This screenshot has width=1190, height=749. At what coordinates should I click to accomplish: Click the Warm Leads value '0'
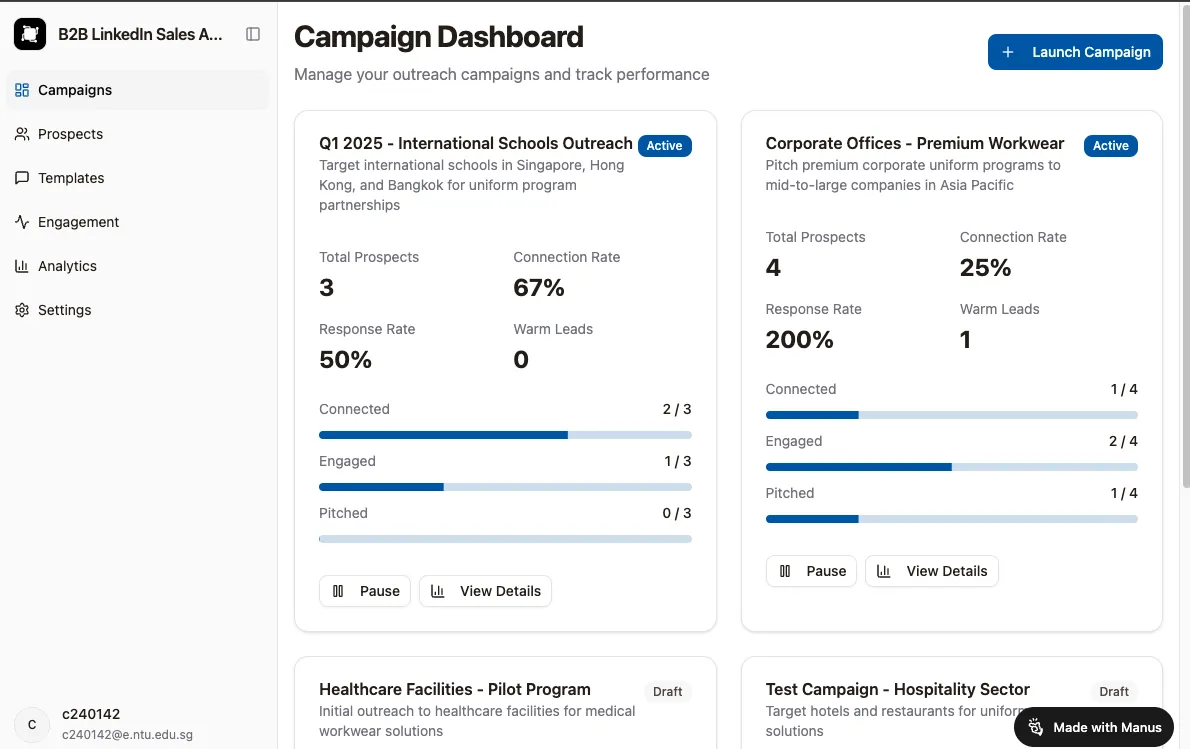pyautogui.click(x=521, y=360)
